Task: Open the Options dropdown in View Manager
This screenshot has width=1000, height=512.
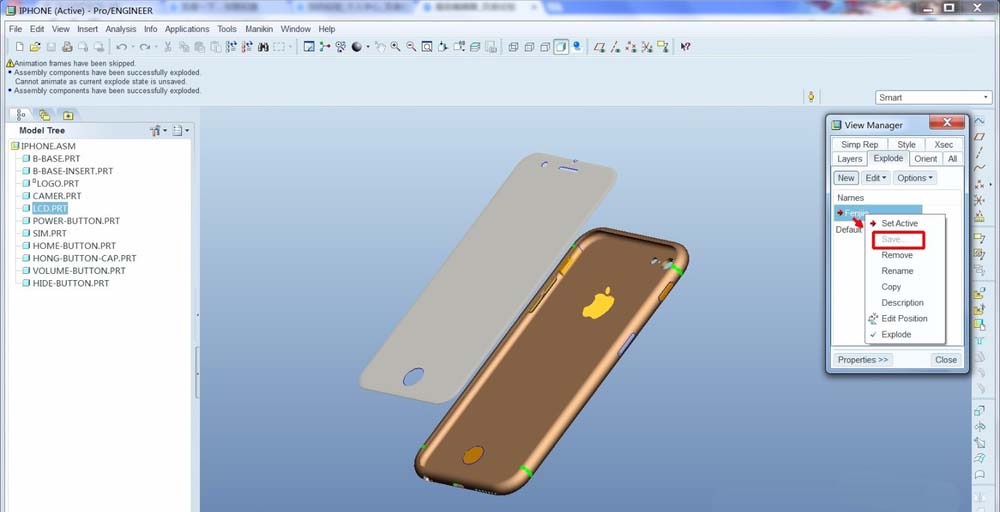Action: 915,178
